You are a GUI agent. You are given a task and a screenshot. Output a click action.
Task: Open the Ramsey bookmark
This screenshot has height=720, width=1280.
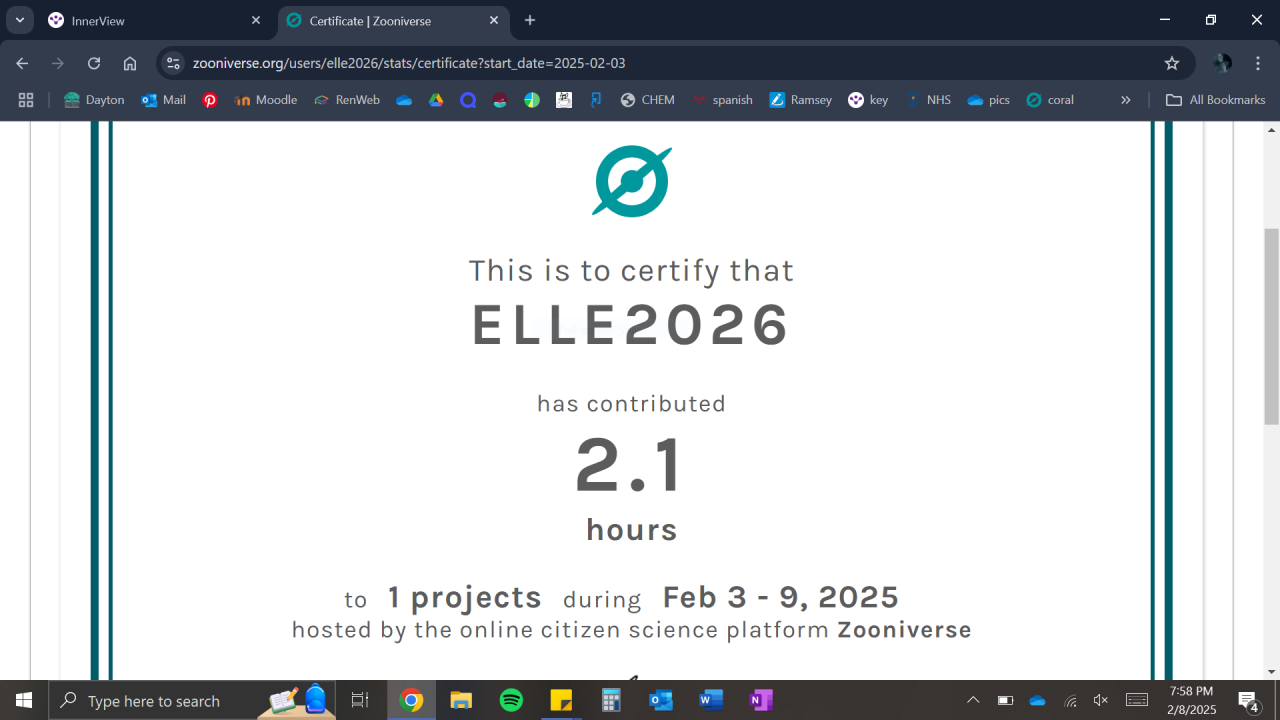click(801, 100)
